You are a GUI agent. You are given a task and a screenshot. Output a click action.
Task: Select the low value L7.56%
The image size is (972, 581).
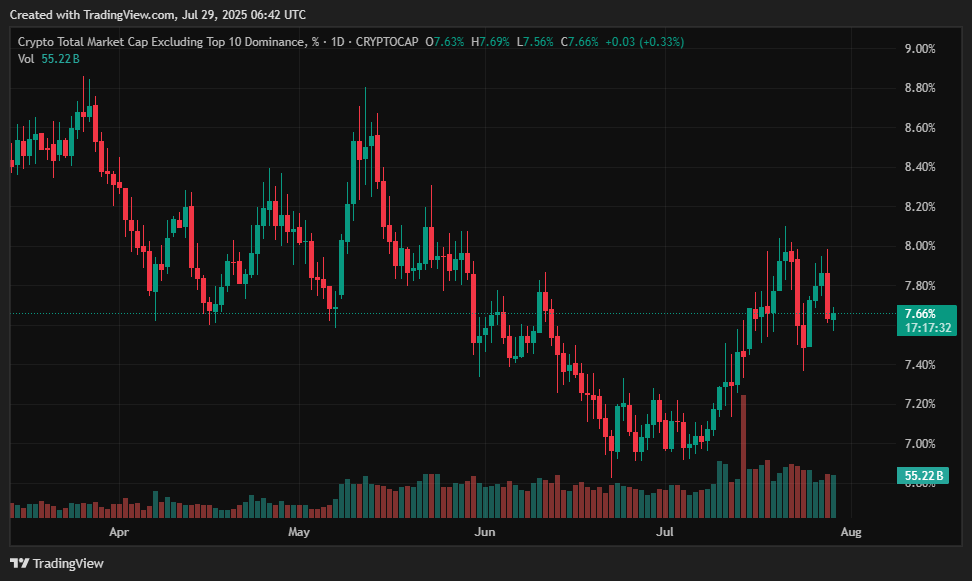pos(535,42)
